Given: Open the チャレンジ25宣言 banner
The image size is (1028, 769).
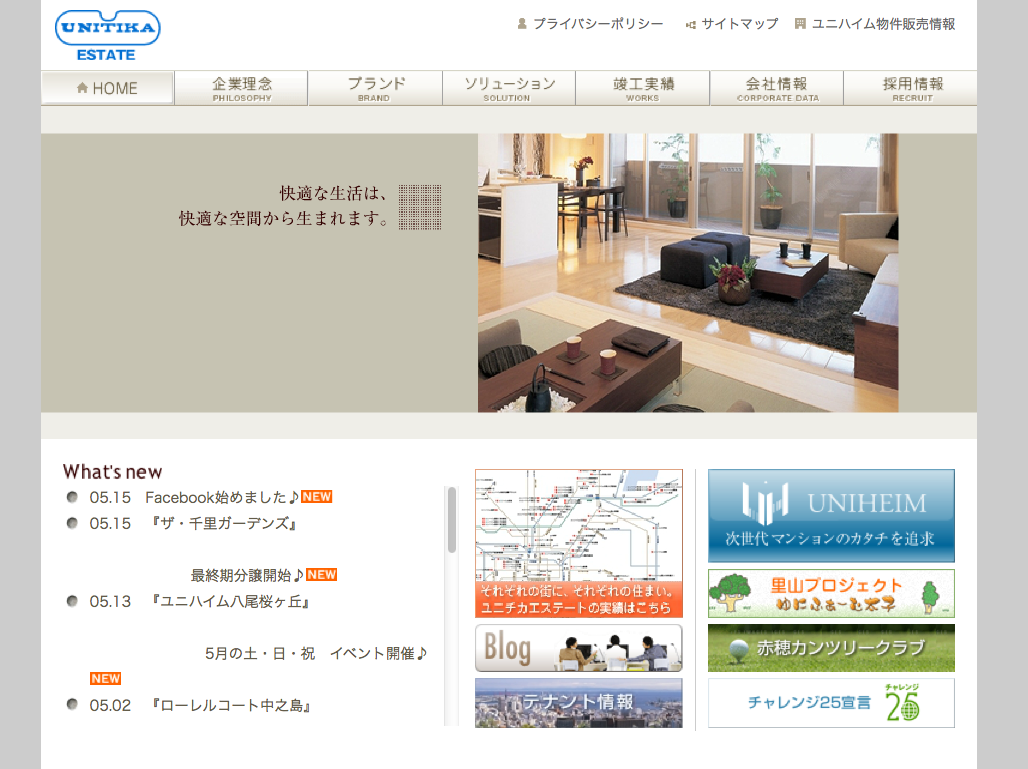Looking at the screenshot, I should pyautogui.click(x=831, y=703).
